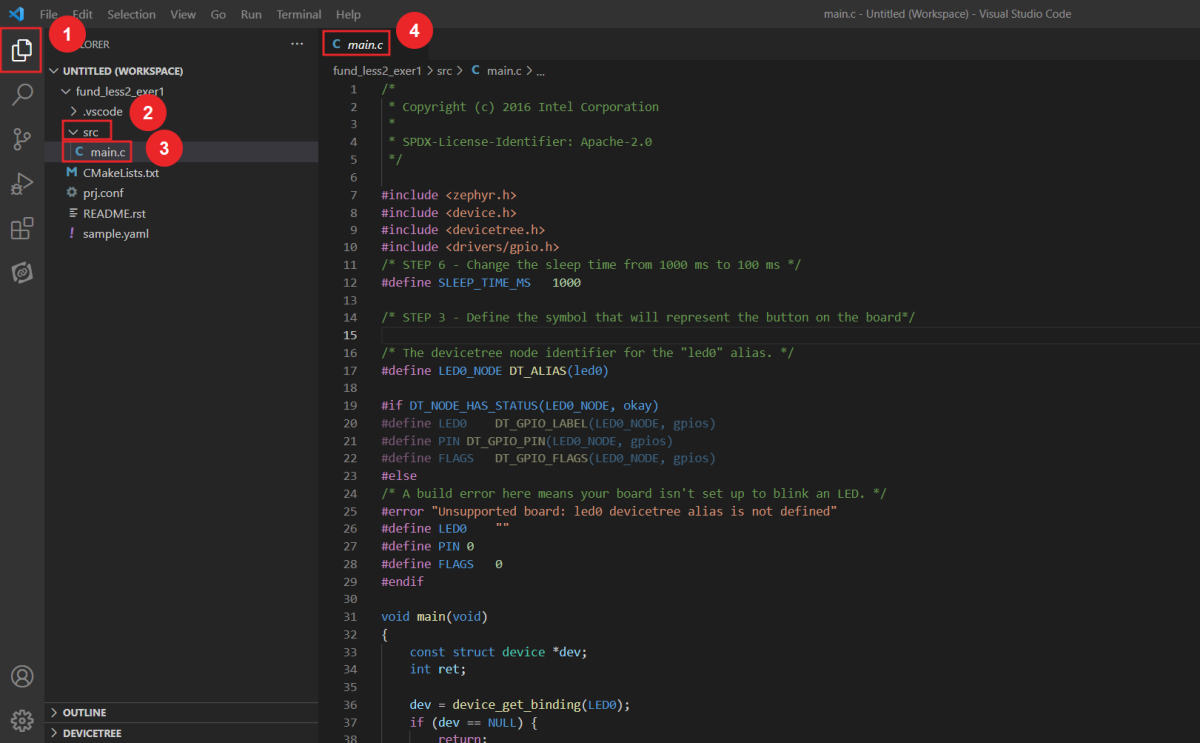Open the Source Control view
The height and width of the screenshot is (743, 1200).
point(22,139)
